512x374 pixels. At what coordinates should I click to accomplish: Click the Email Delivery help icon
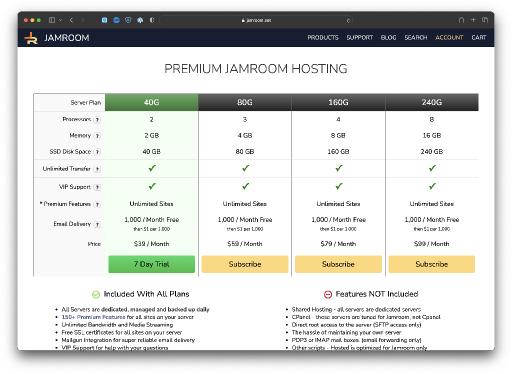(97, 224)
